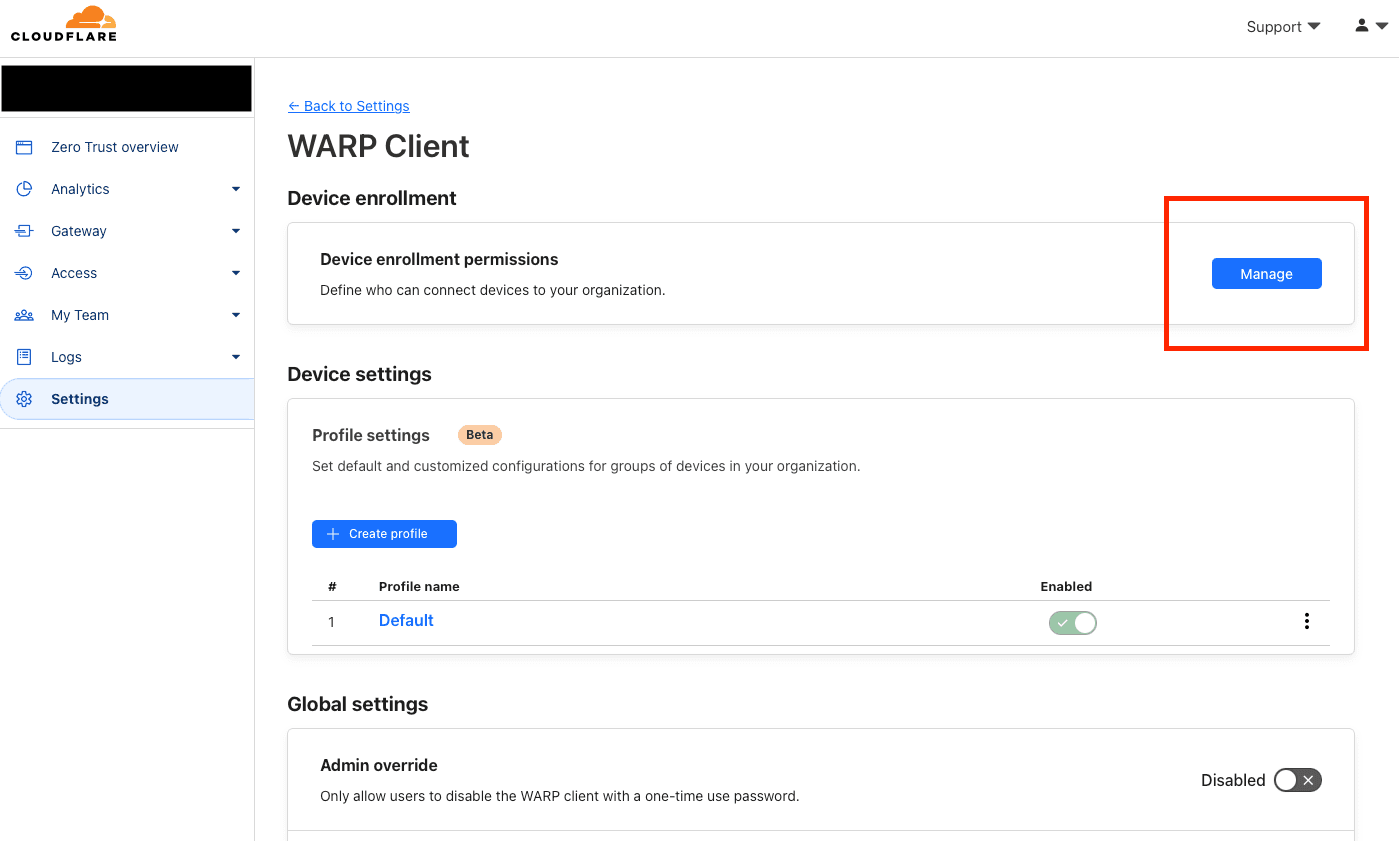1399x841 pixels.
Task: Open the Support dropdown
Action: tap(1283, 27)
